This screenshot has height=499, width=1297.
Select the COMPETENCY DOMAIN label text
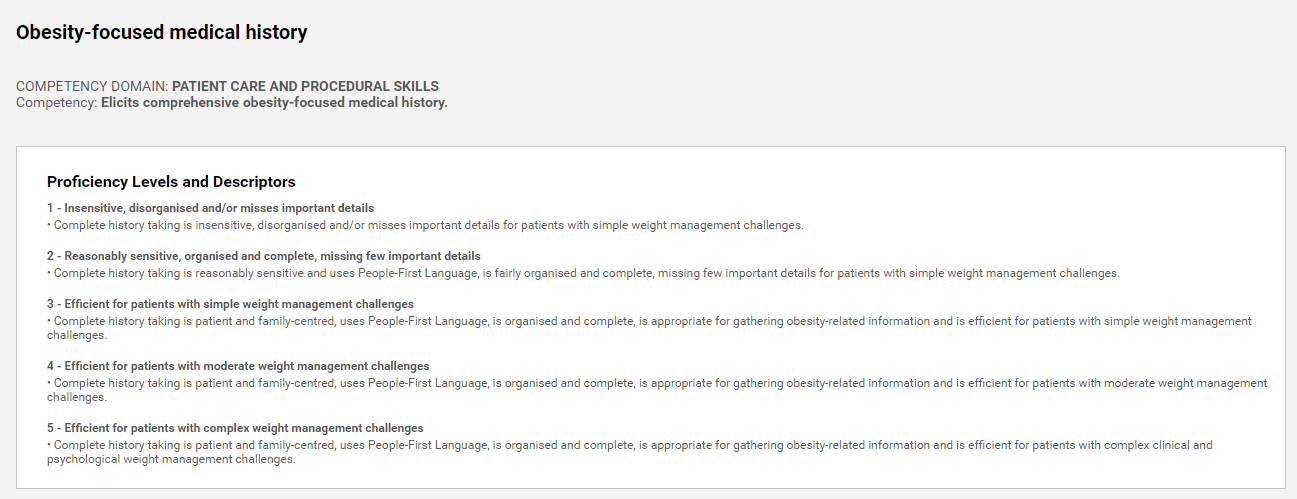92,87
